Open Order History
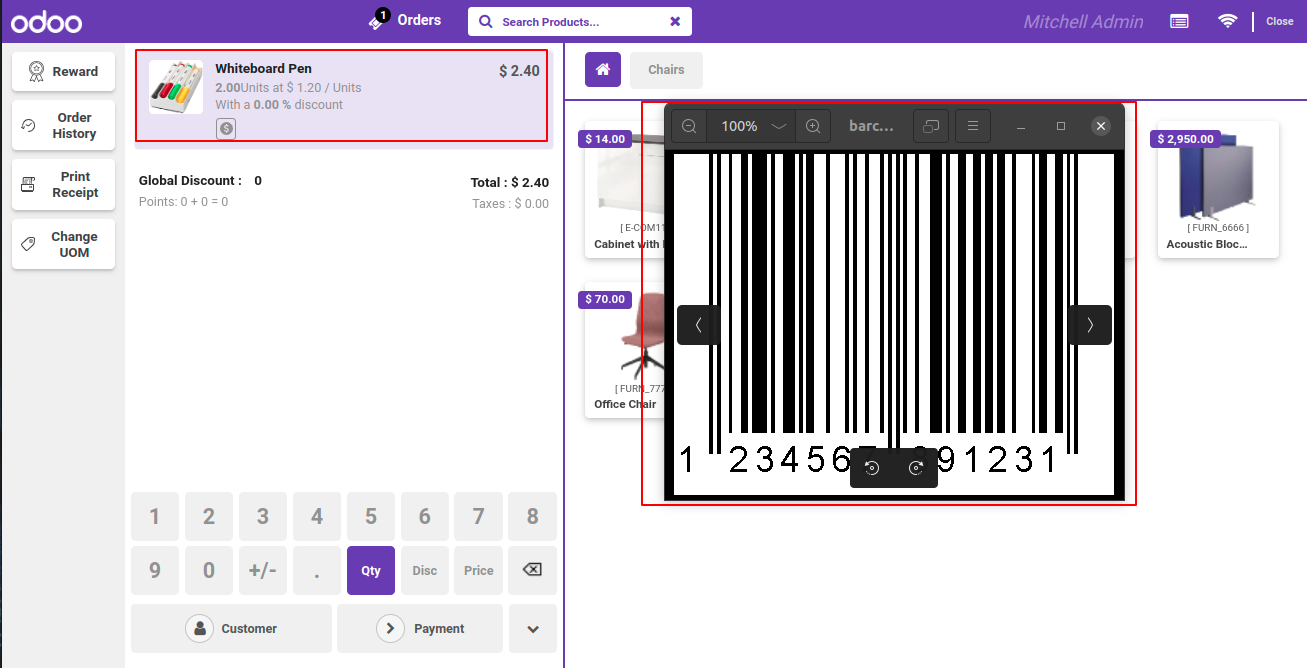Viewport: 1307px width, 668px height. (x=63, y=125)
